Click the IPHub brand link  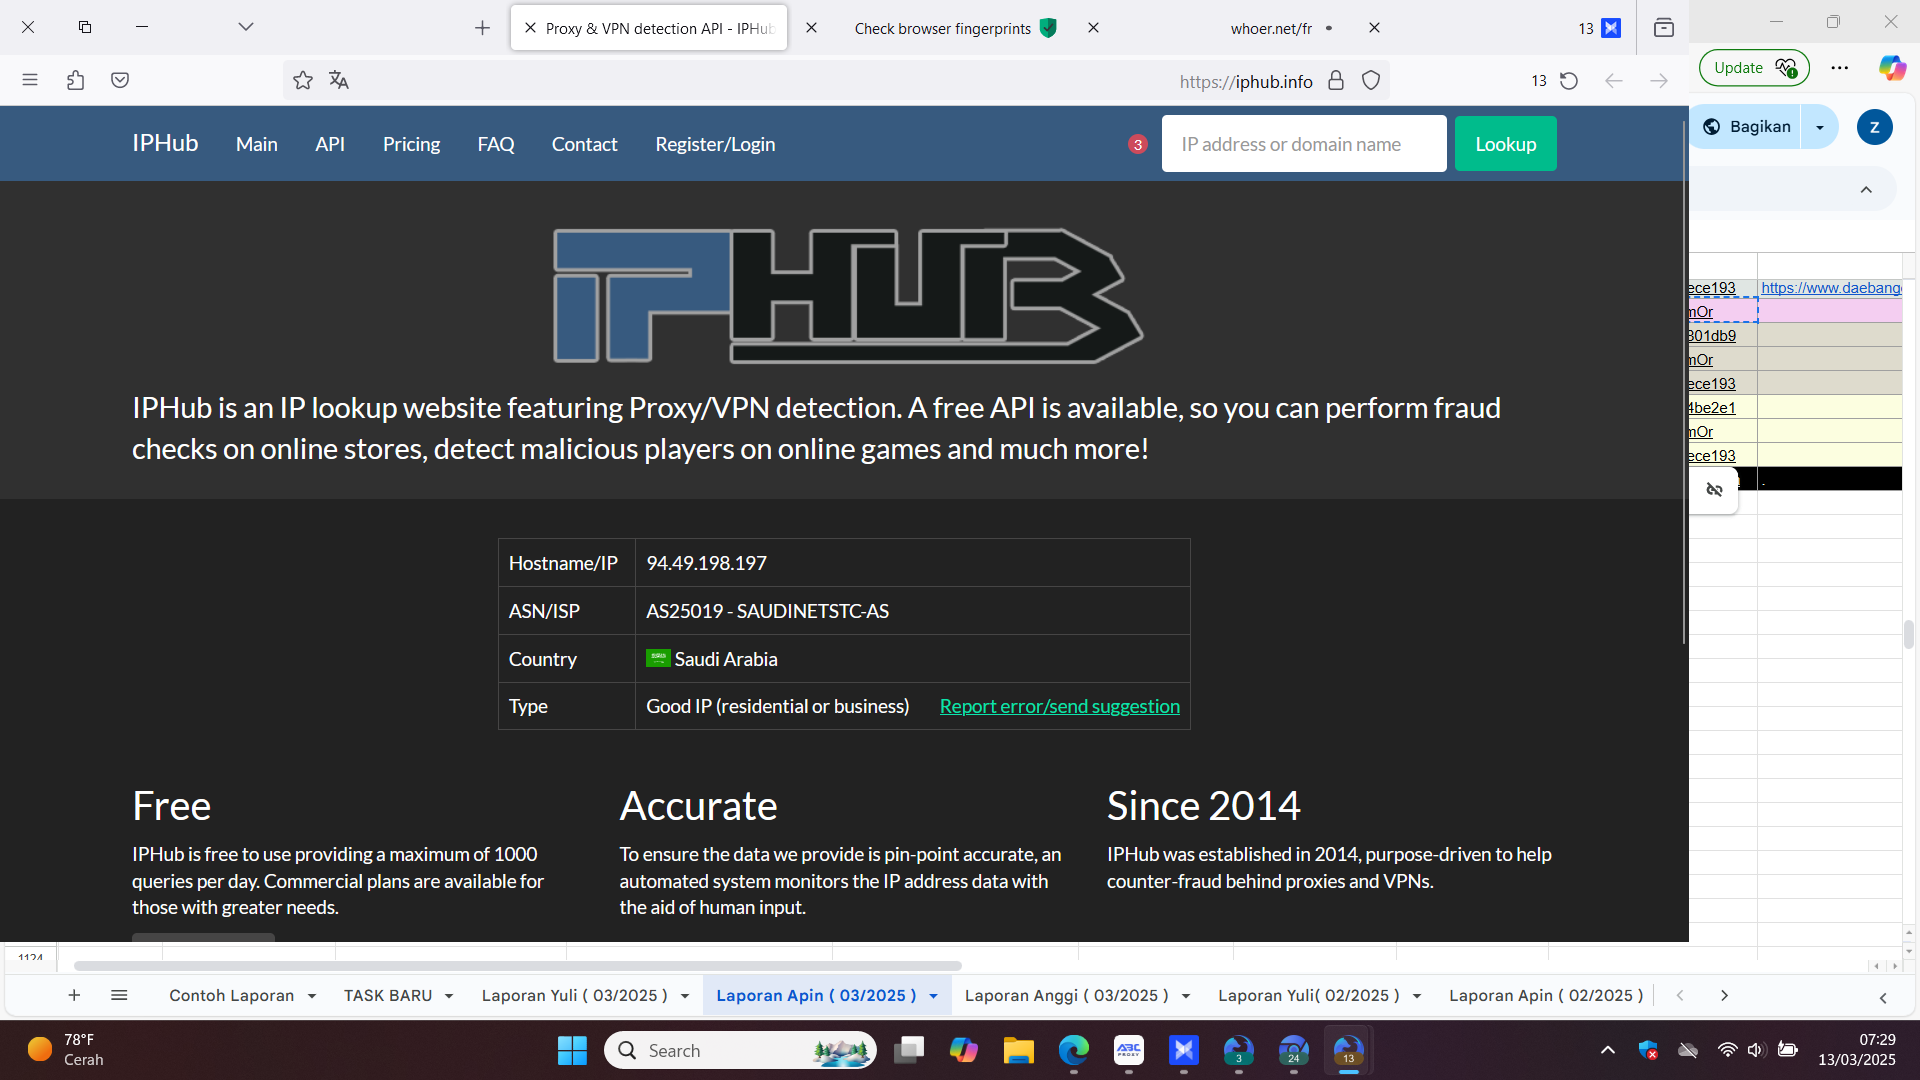(165, 143)
